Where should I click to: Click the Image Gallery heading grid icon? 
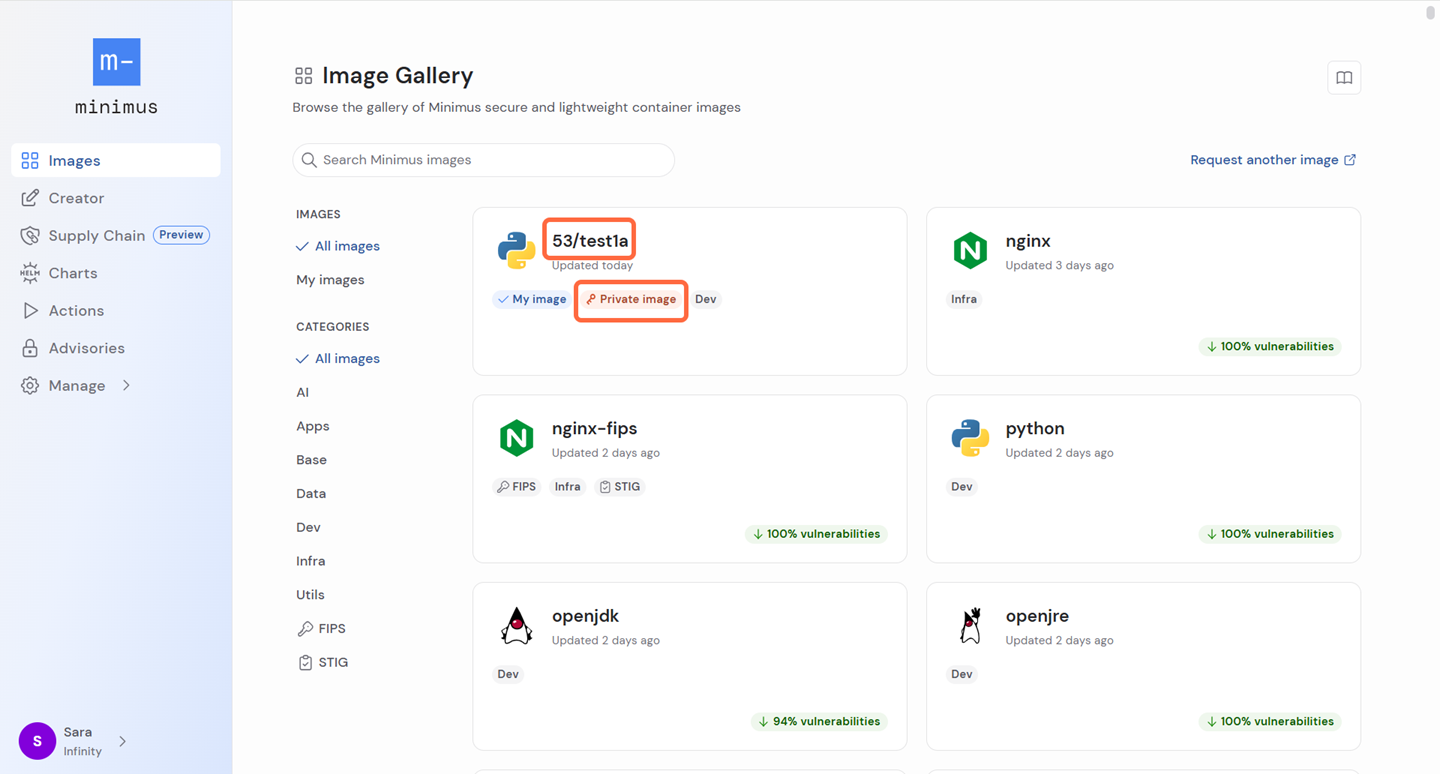304,76
